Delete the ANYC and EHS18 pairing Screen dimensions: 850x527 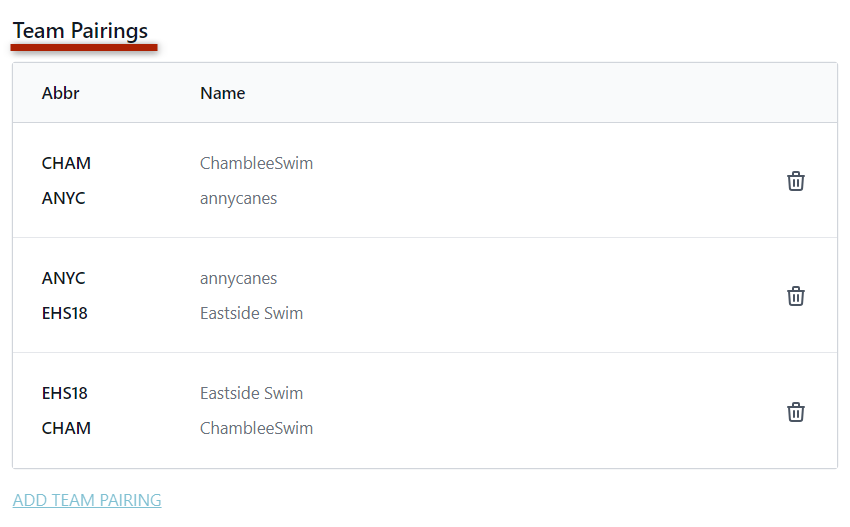point(795,296)
